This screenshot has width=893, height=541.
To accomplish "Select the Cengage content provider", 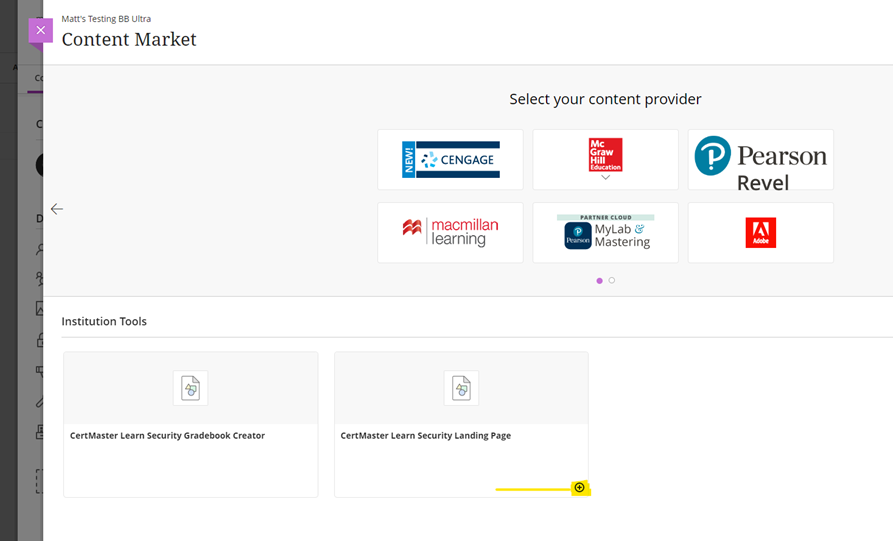I will [450, 159].
